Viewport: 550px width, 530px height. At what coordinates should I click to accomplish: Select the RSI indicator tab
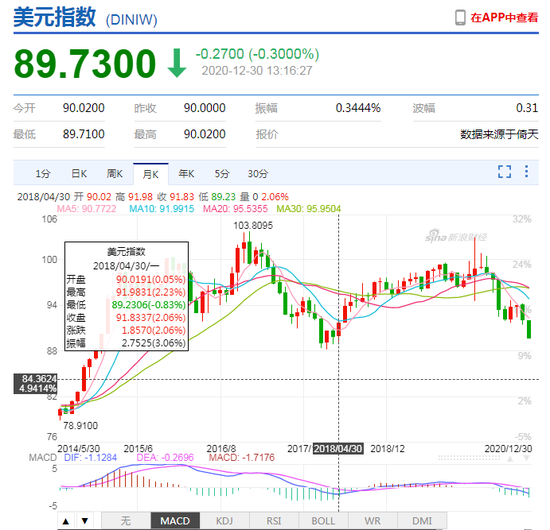[x=274, y=521]
